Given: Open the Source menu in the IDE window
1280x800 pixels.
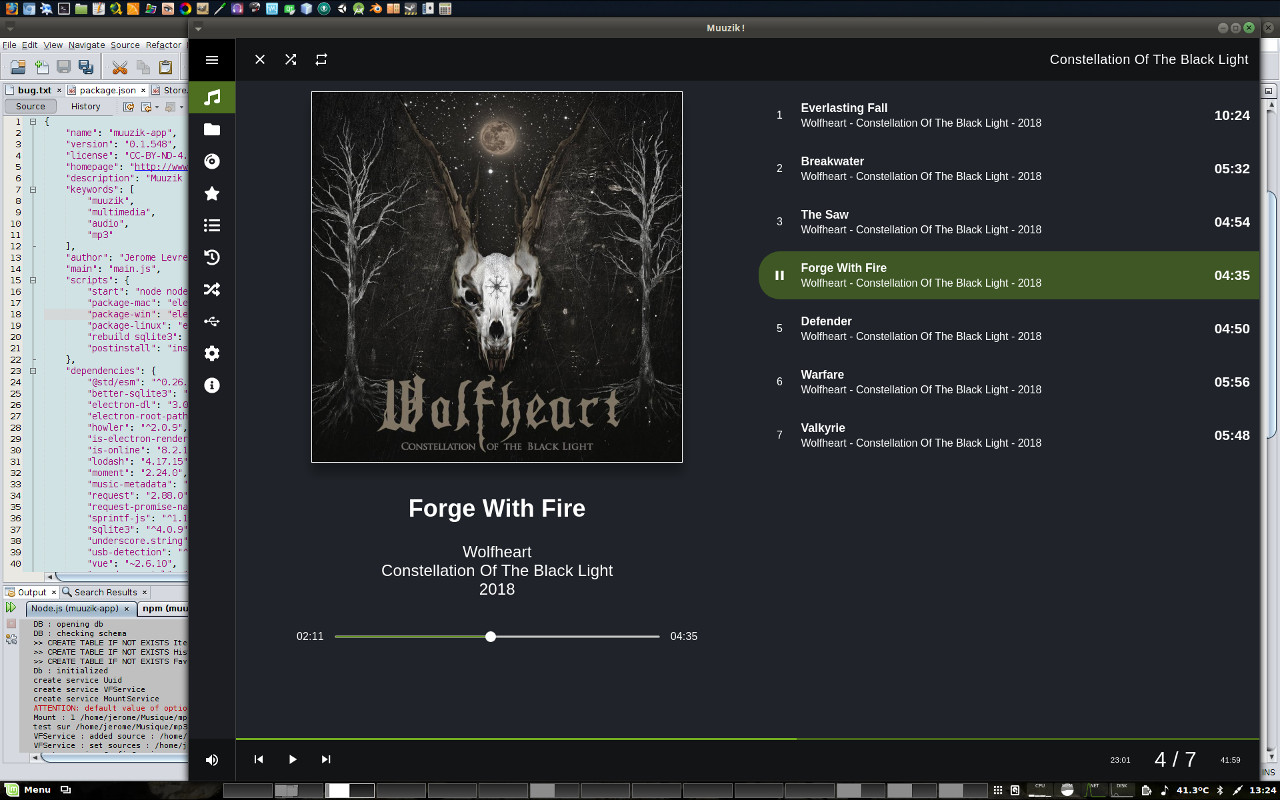Looking at the screenshot, I should [x=125, y=45].
